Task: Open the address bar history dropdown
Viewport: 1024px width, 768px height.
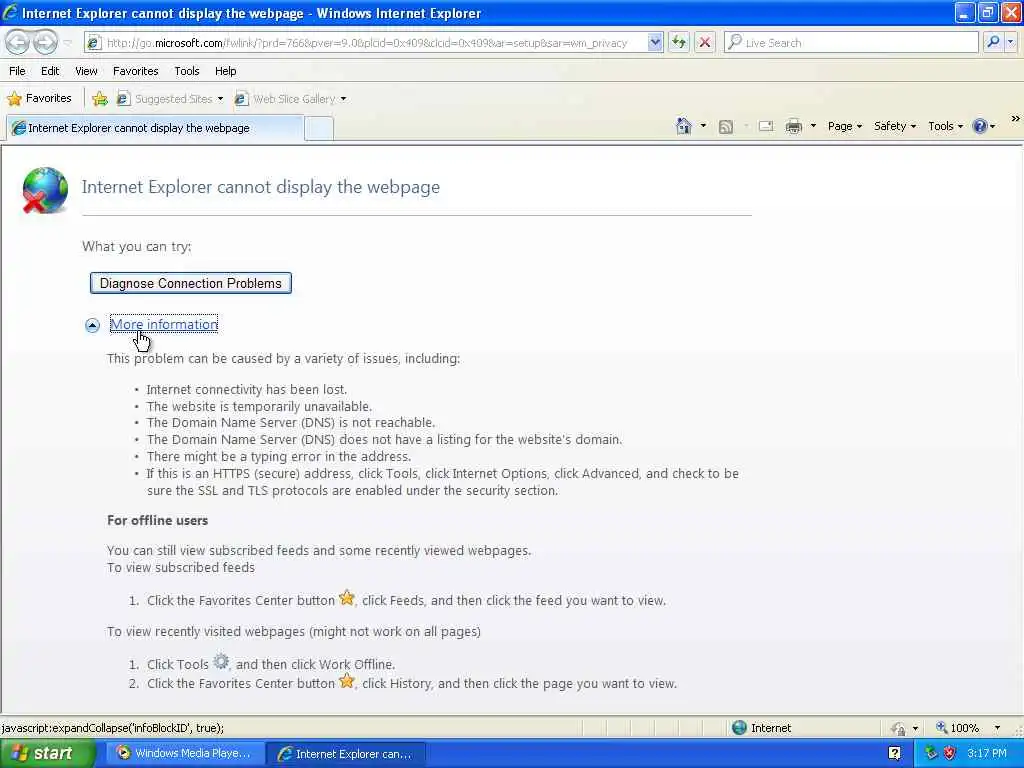Action: (654, 43)
